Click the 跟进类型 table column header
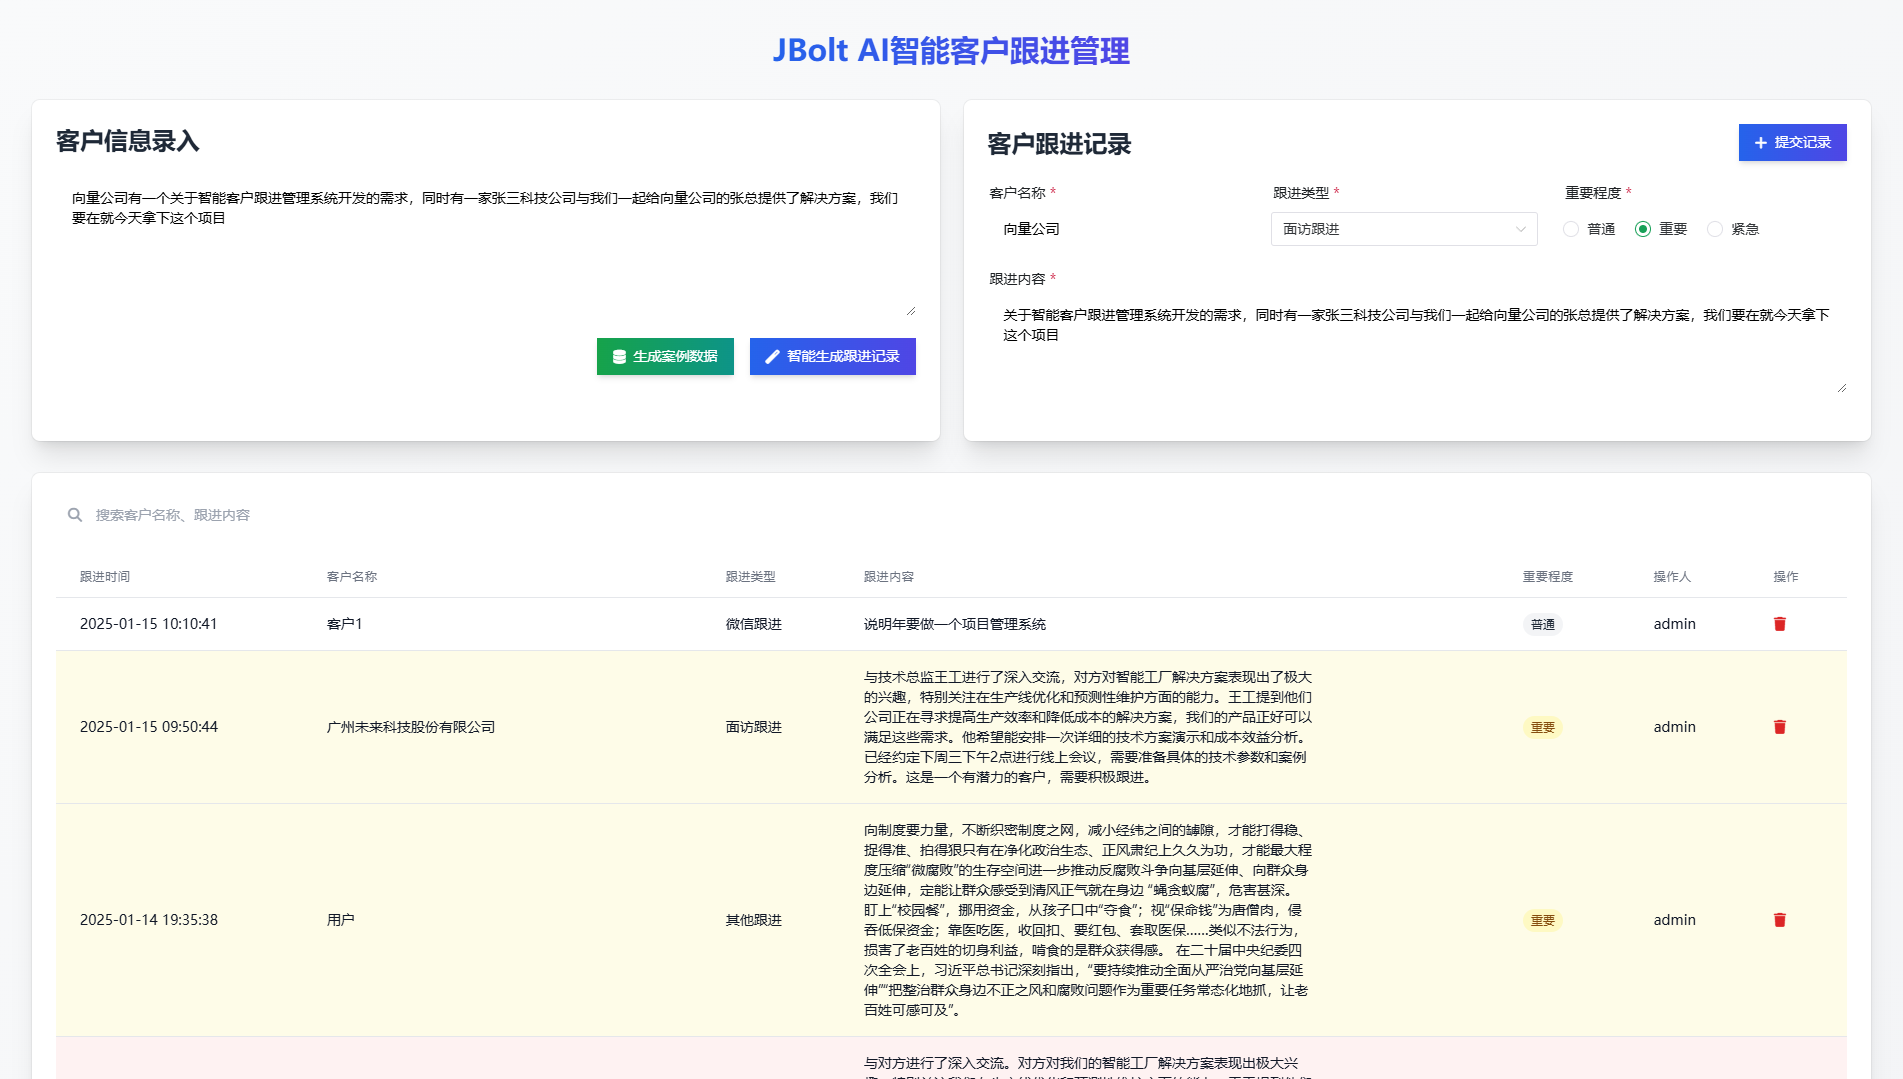The height and width of the screenshot is (1079, 1903). click(751, 577)
